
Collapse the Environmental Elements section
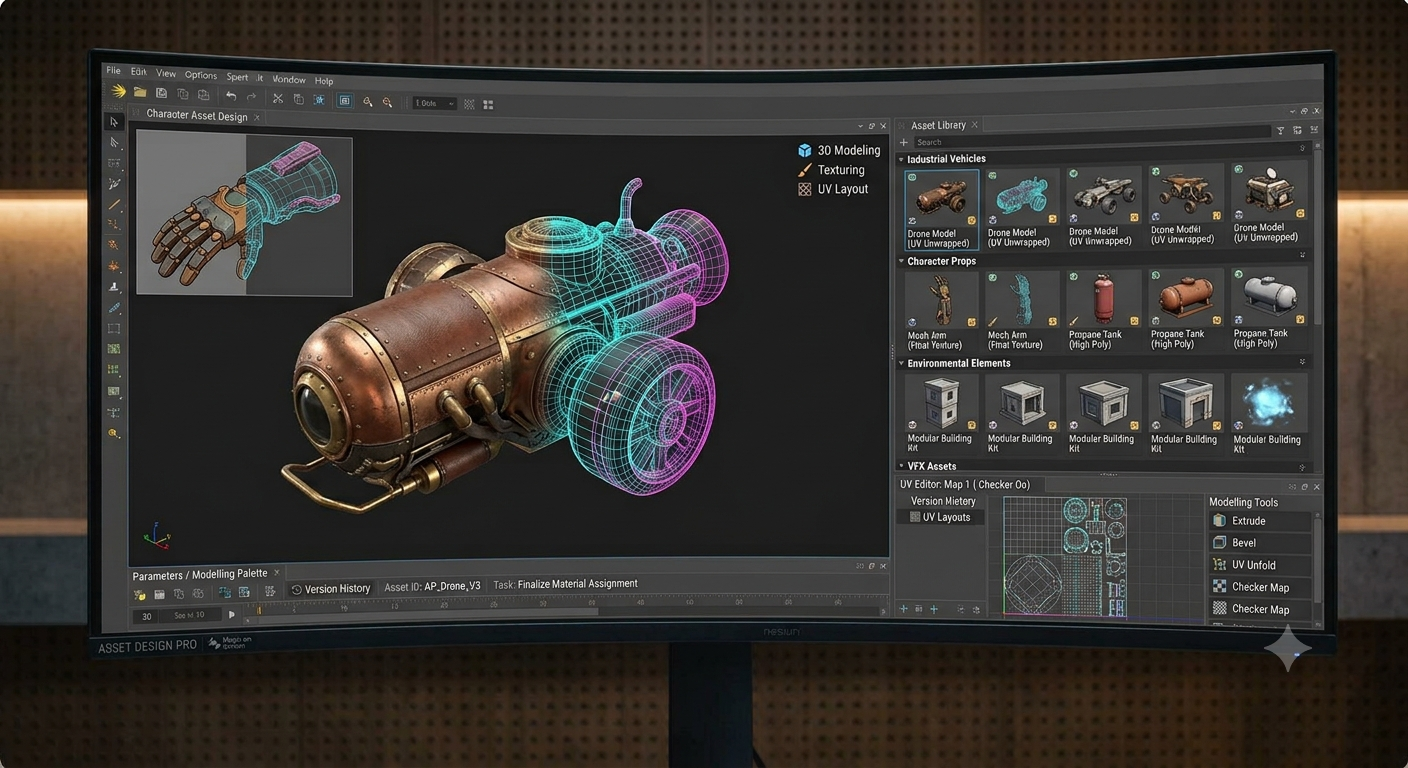[901, 363]
